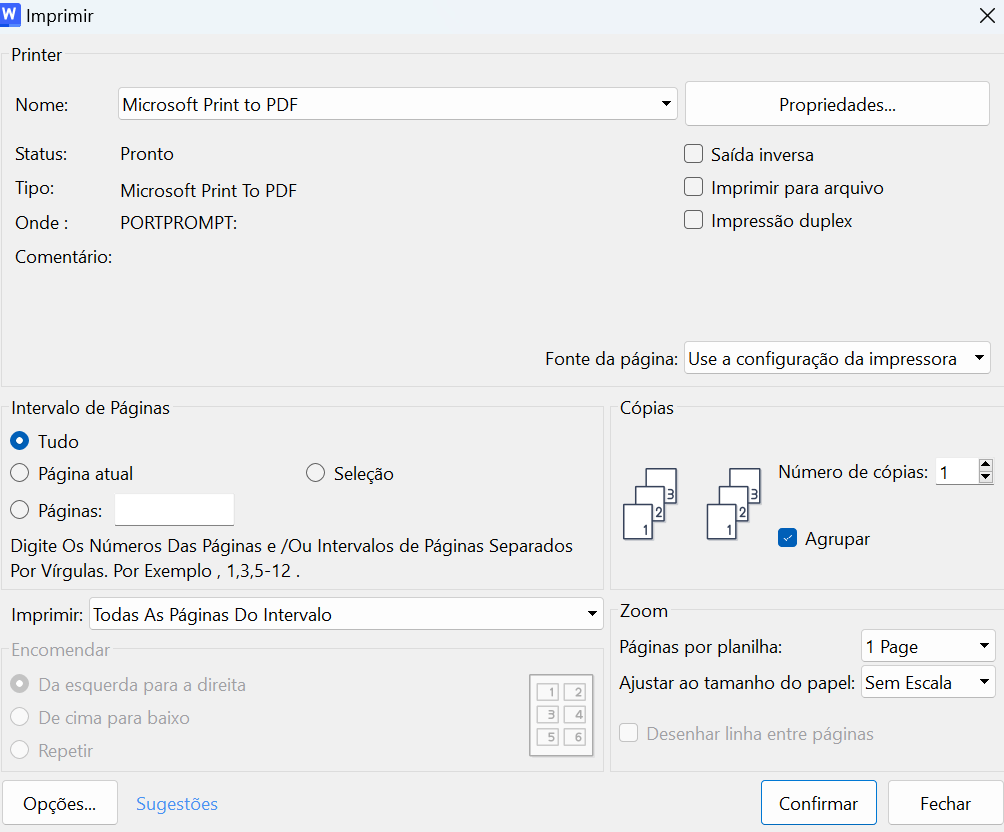1004x832 pixels.
Task: Expand the Imprimir dropdown
Action: click(x=591, y=612)
